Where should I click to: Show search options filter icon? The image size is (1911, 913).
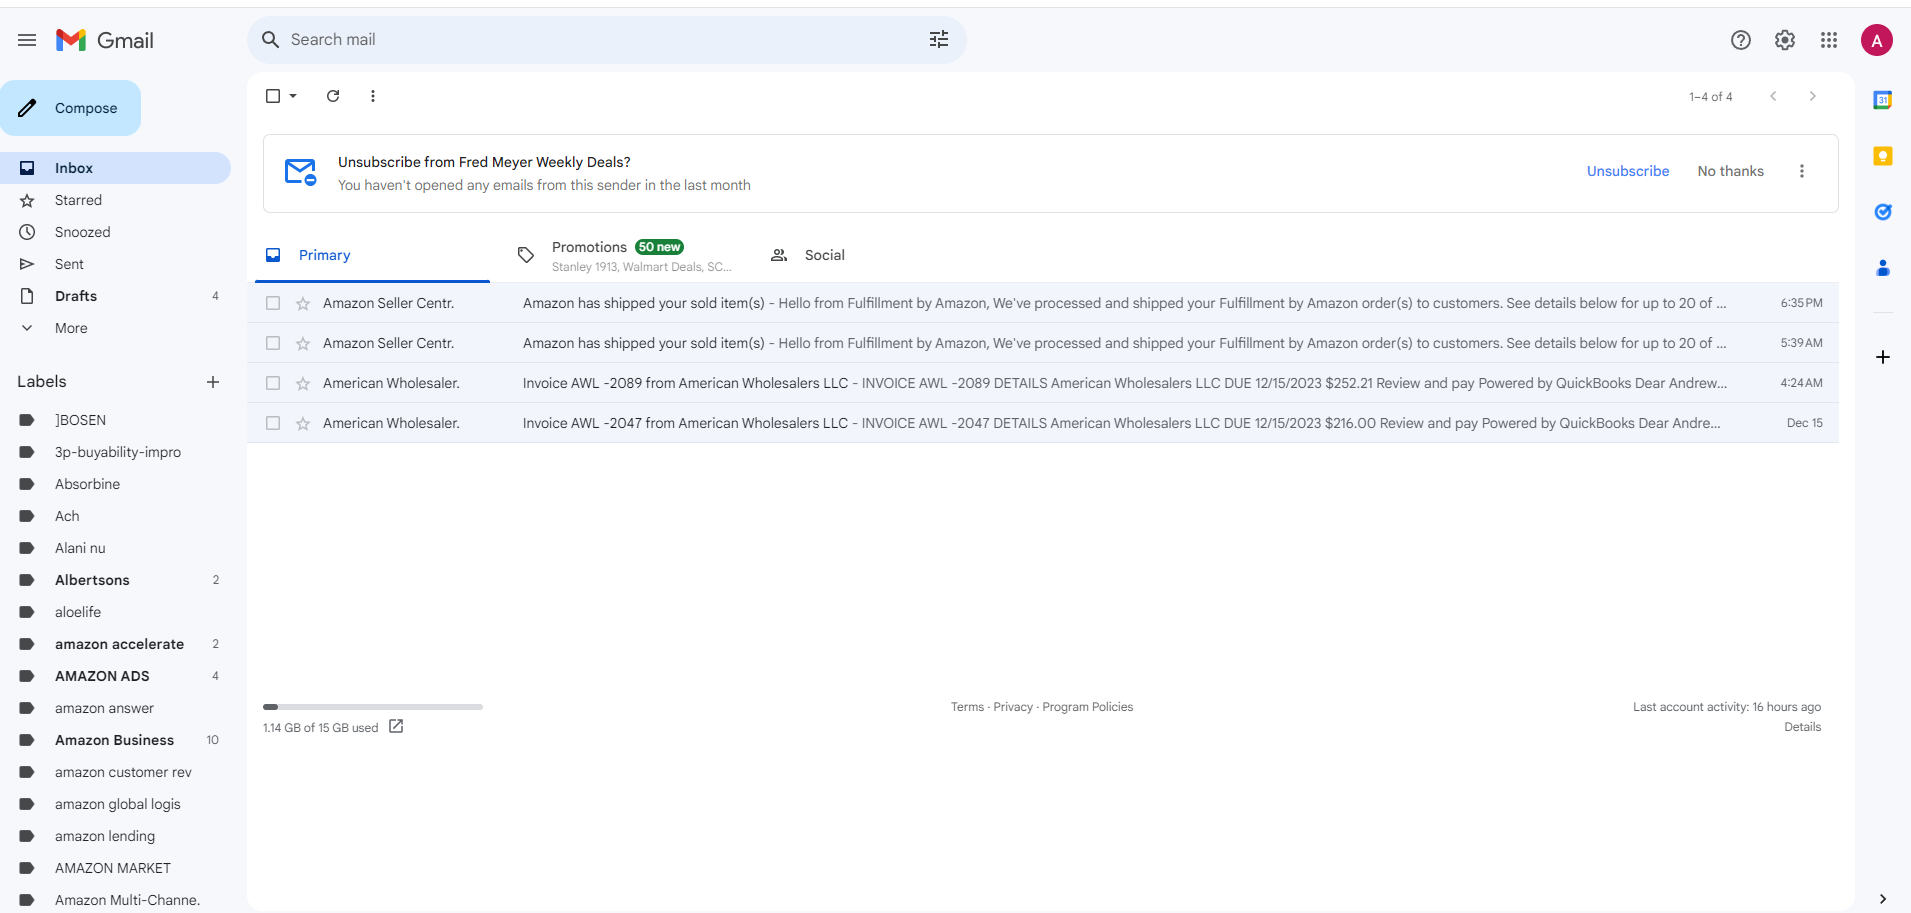click(x=939, y=39)
